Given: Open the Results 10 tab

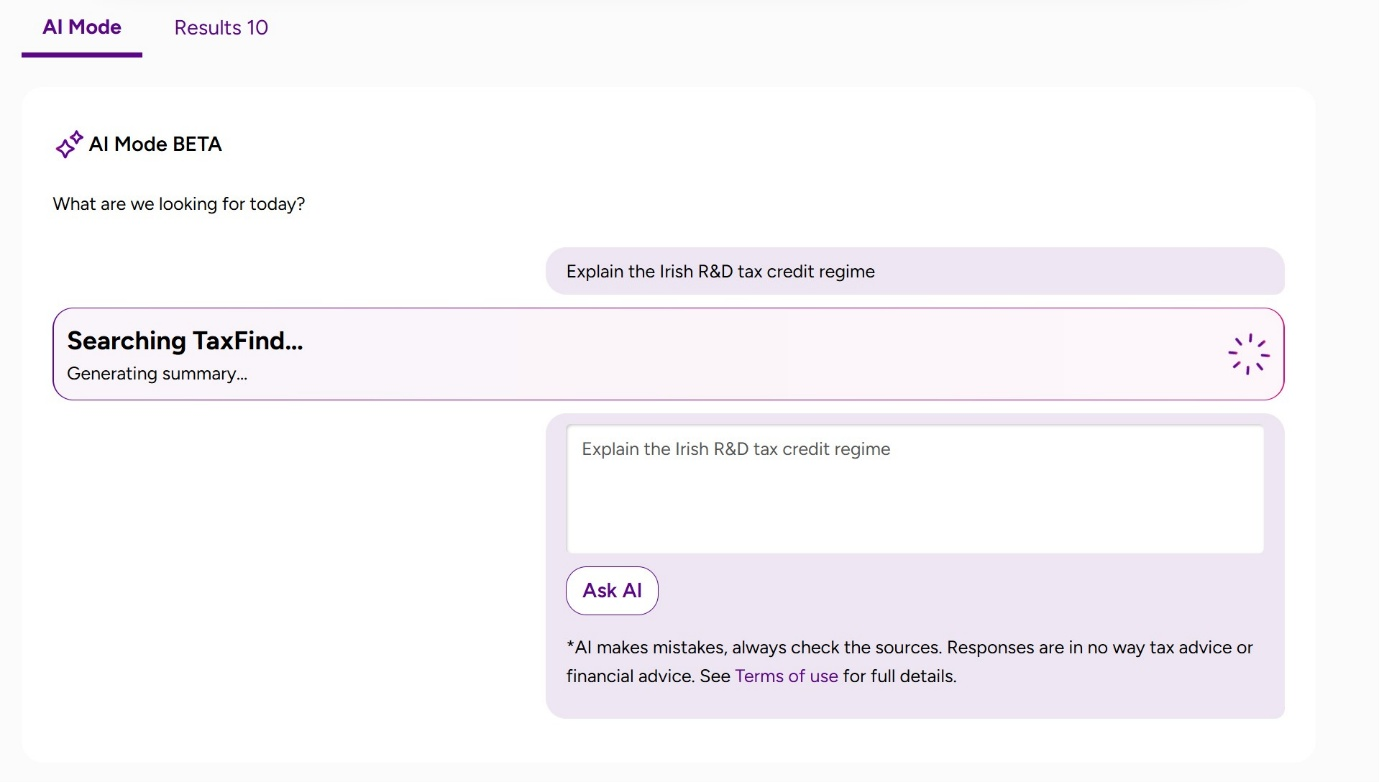Looking at the screenshot, I should click(x=221, y=28).
